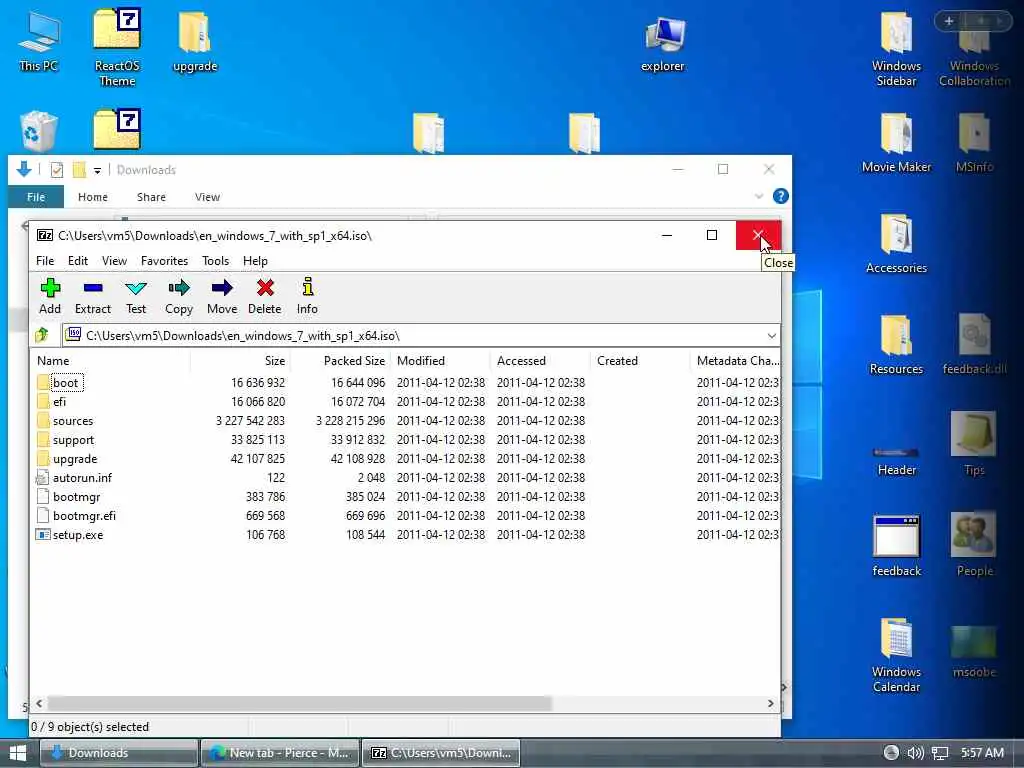The width and height of the screenshot is (1024, 768).
Task: Sort by the Packed Size column
Action: pos(340,360)
